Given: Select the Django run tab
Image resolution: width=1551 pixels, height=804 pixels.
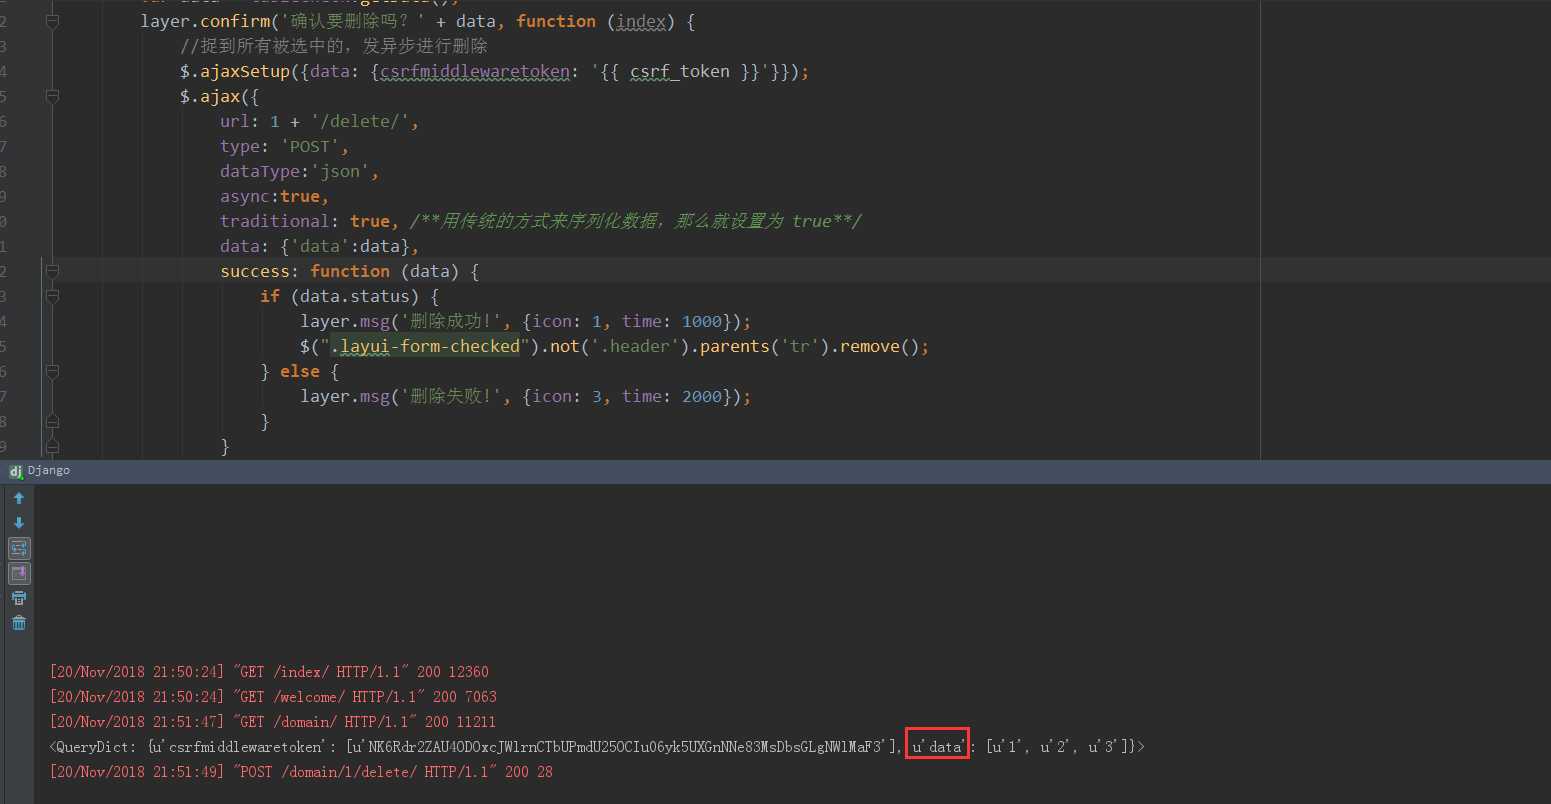Looking at the screenshot, I should (x=40, y=470).
